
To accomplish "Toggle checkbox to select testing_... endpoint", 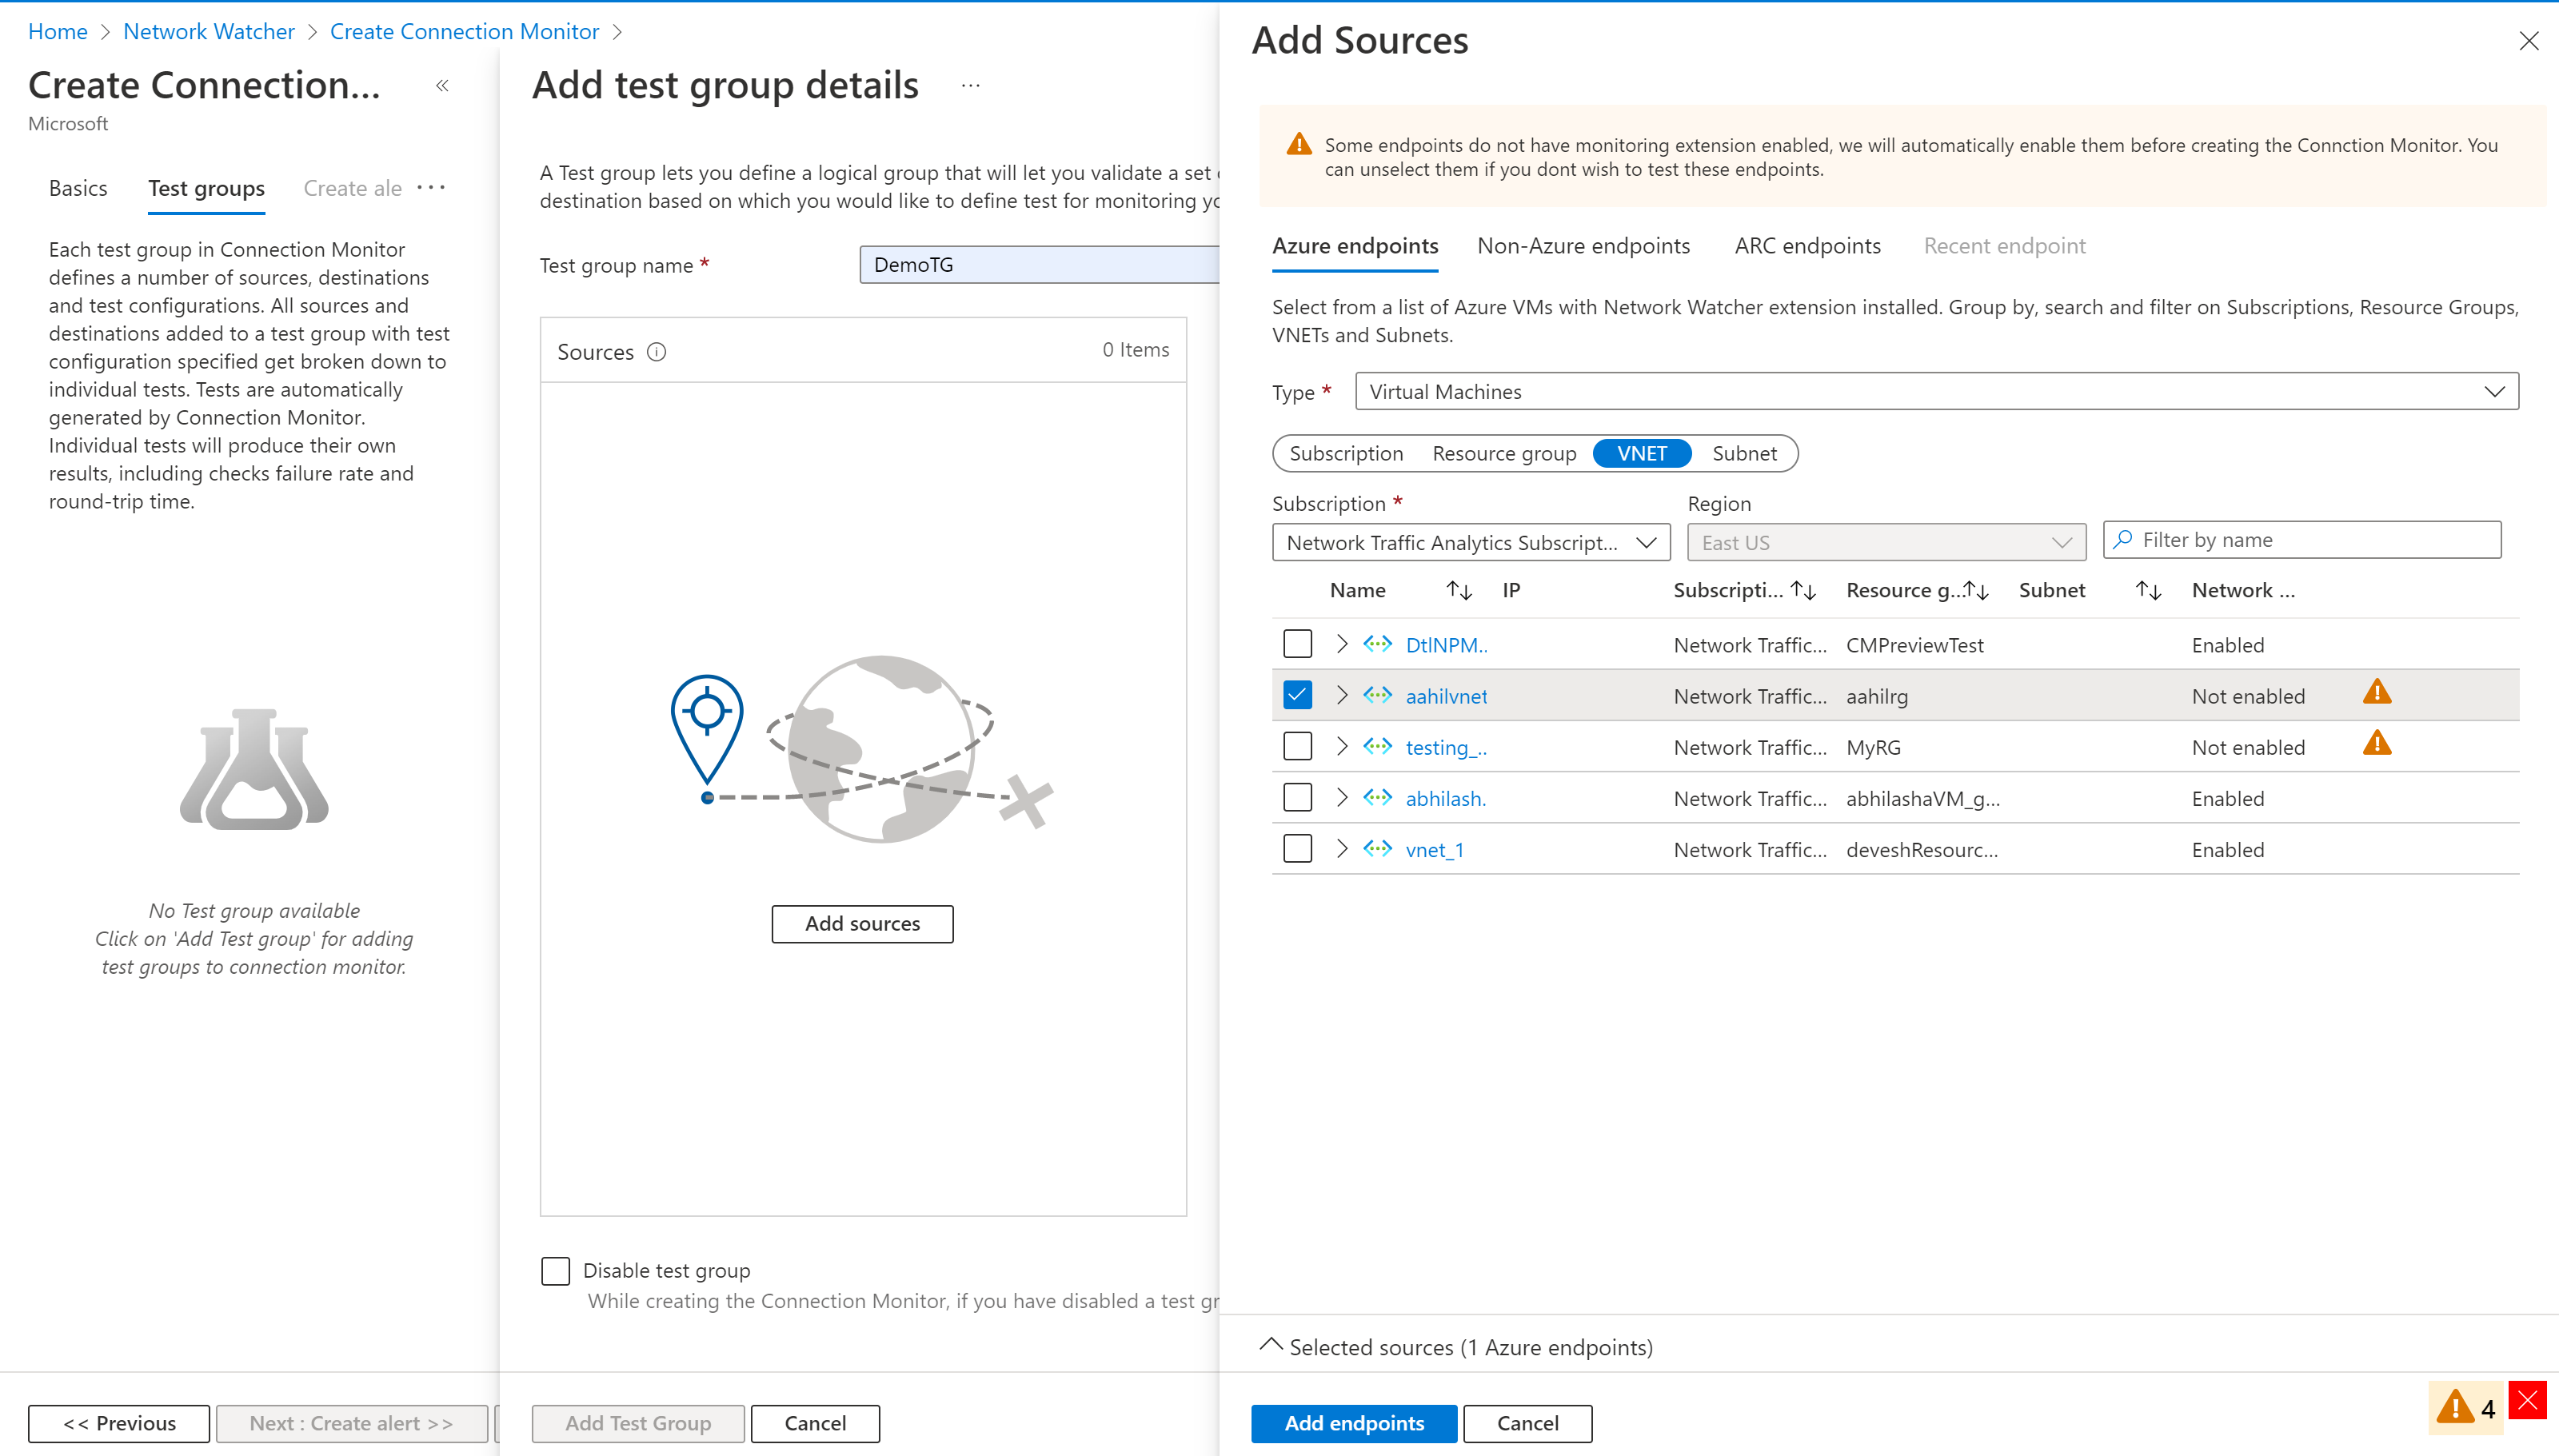I will click(1297, 747).
